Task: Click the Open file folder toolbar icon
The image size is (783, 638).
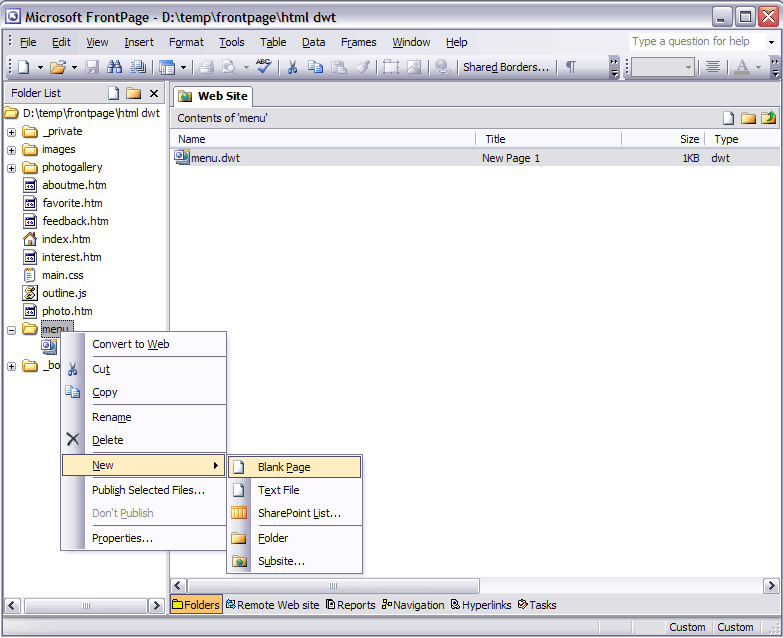Action: [x=58, y=67]
